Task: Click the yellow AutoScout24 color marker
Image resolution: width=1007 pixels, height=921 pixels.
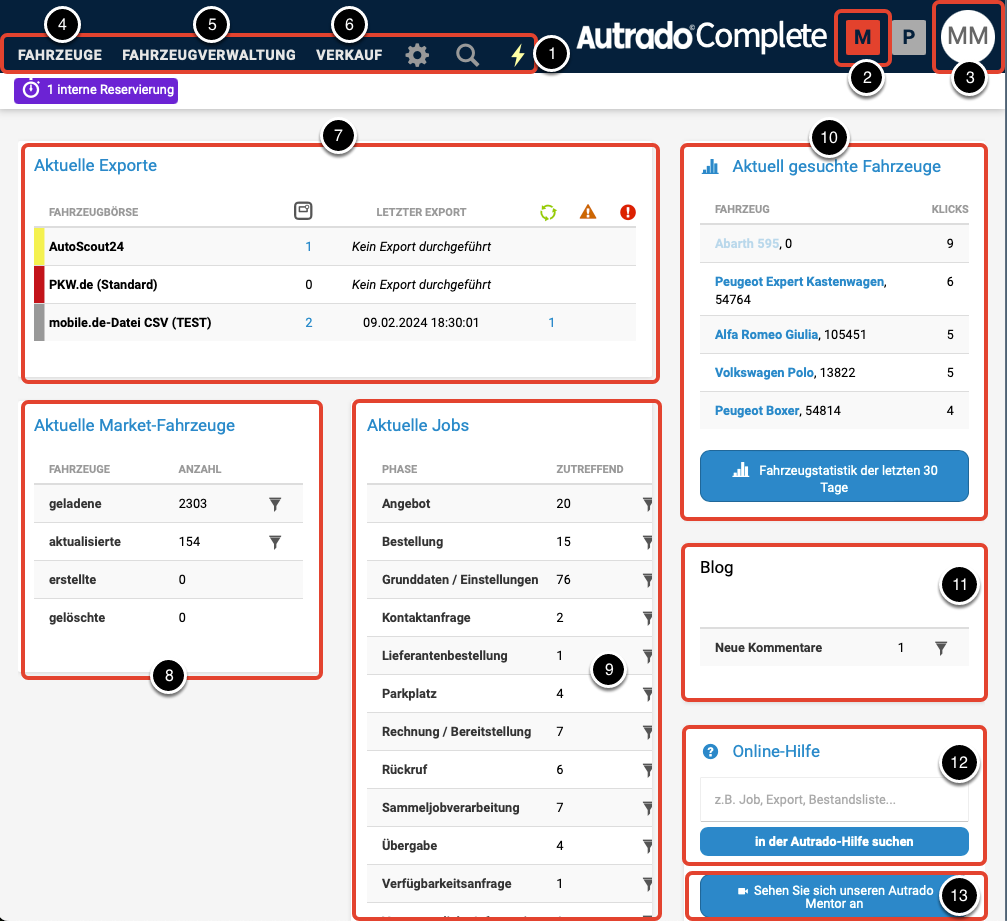Action: [39, 246]
